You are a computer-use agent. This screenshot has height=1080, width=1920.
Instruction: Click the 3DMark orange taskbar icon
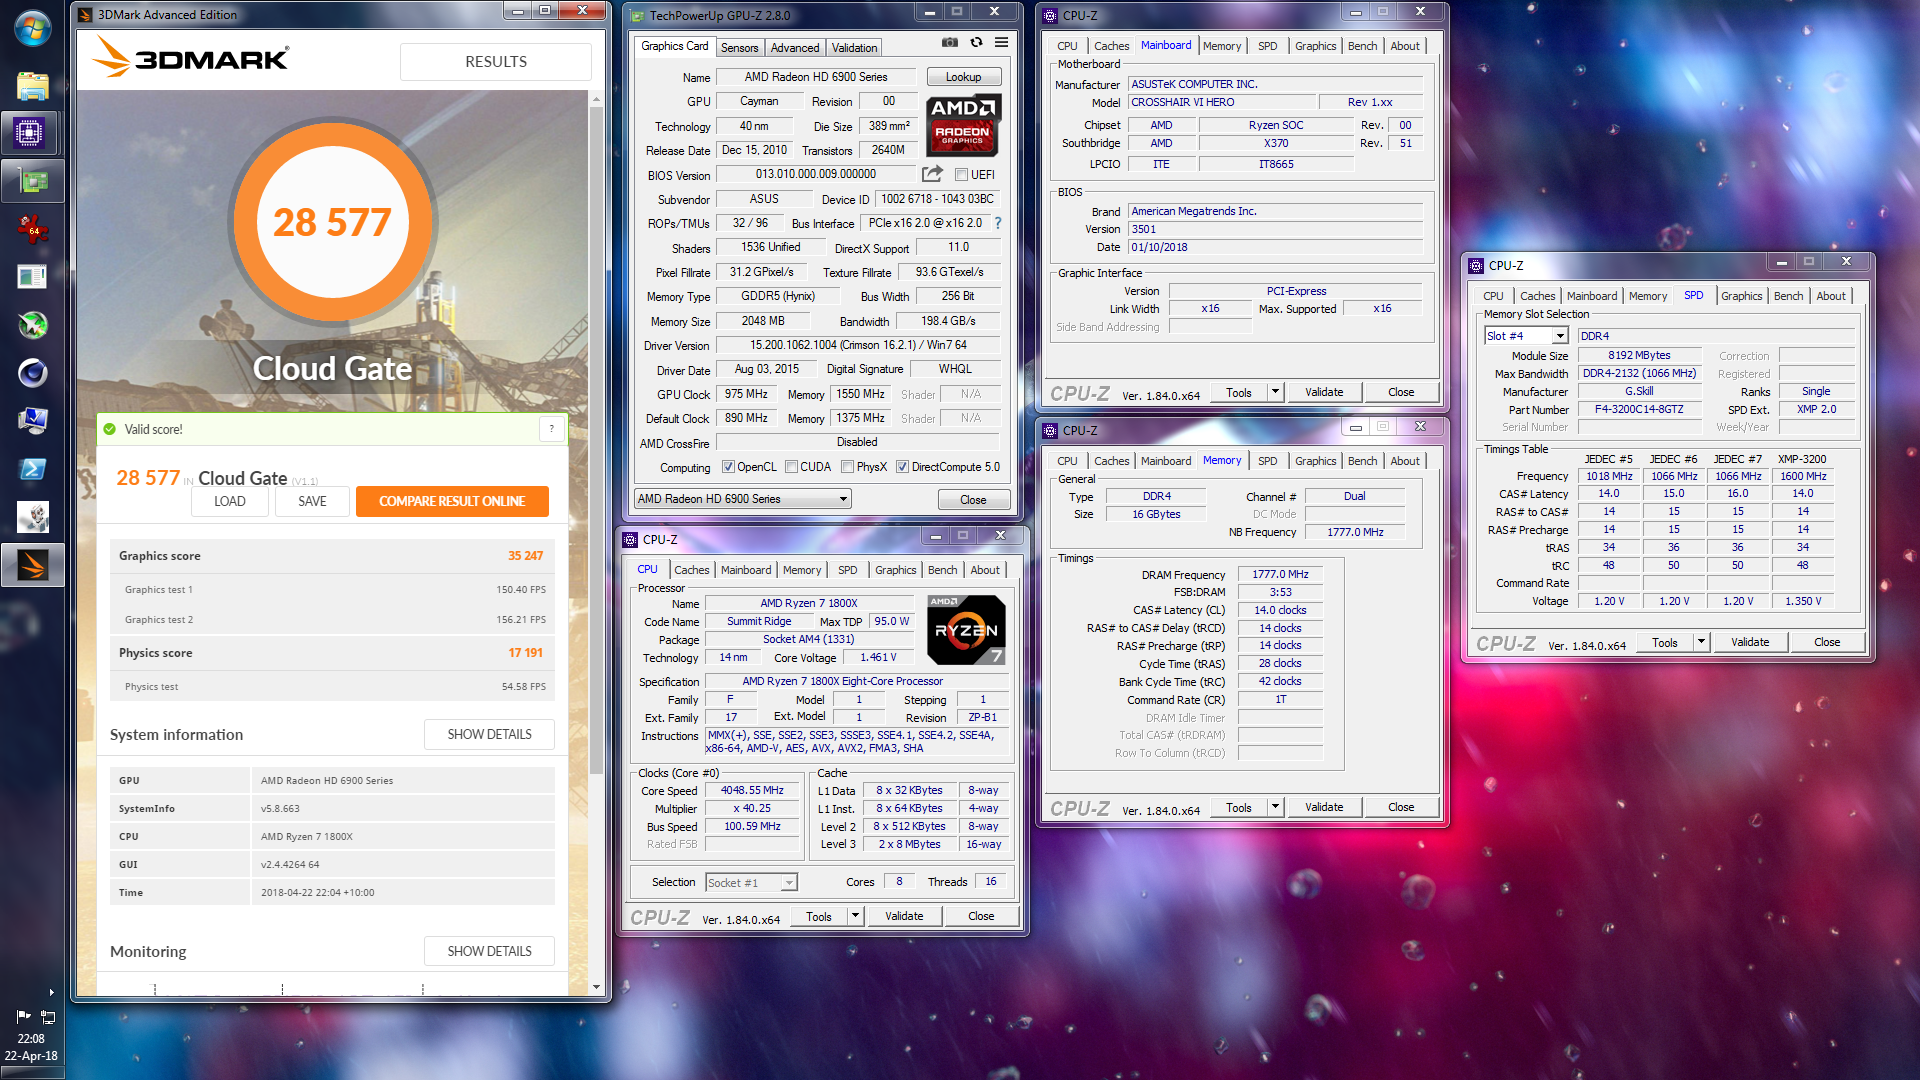tap(32, 565)
